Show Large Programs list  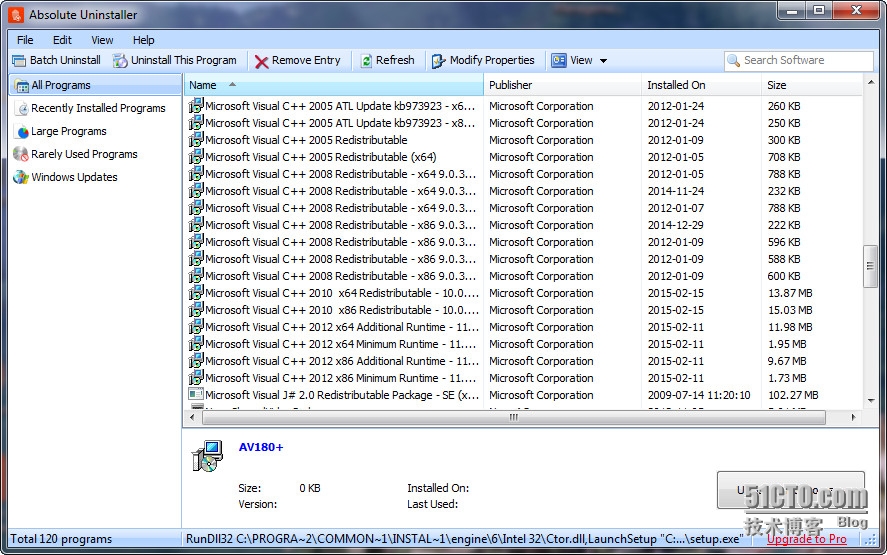click(x=68, y=131)
